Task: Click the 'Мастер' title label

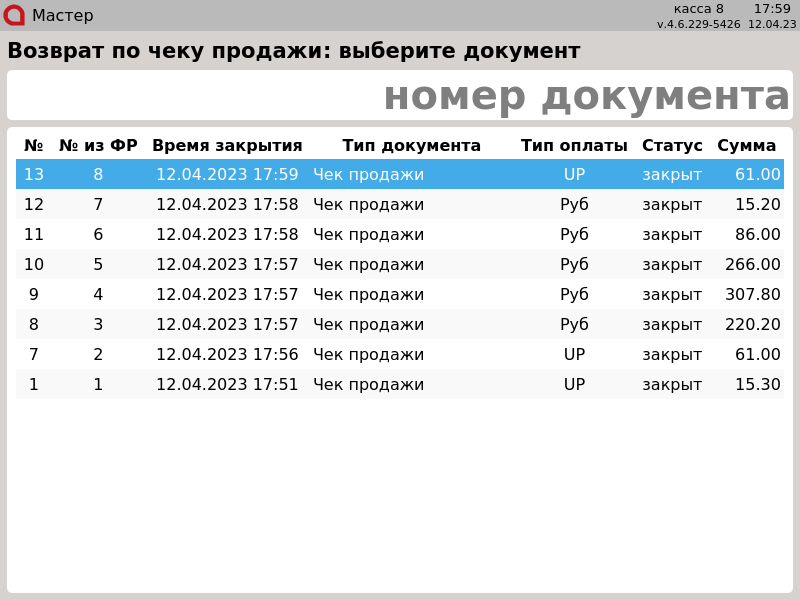Action: (62, 16)
